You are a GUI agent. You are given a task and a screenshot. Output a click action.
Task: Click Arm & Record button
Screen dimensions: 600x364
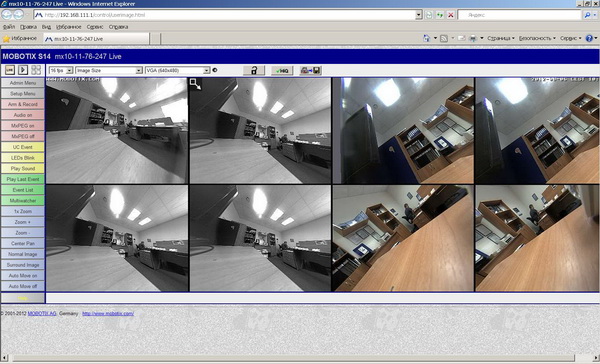tap(23, 104)
